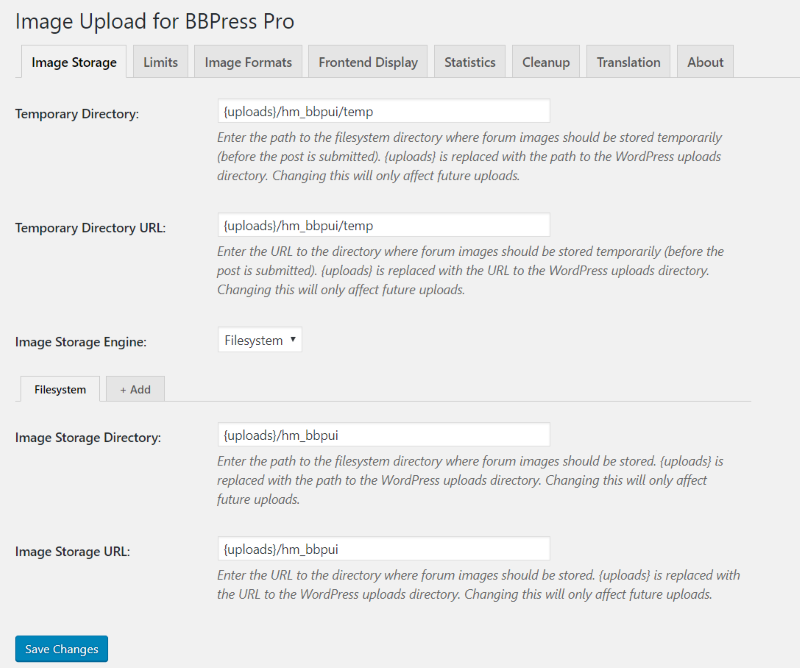Click the Image Upload for BBPress Pro heading

155,21
